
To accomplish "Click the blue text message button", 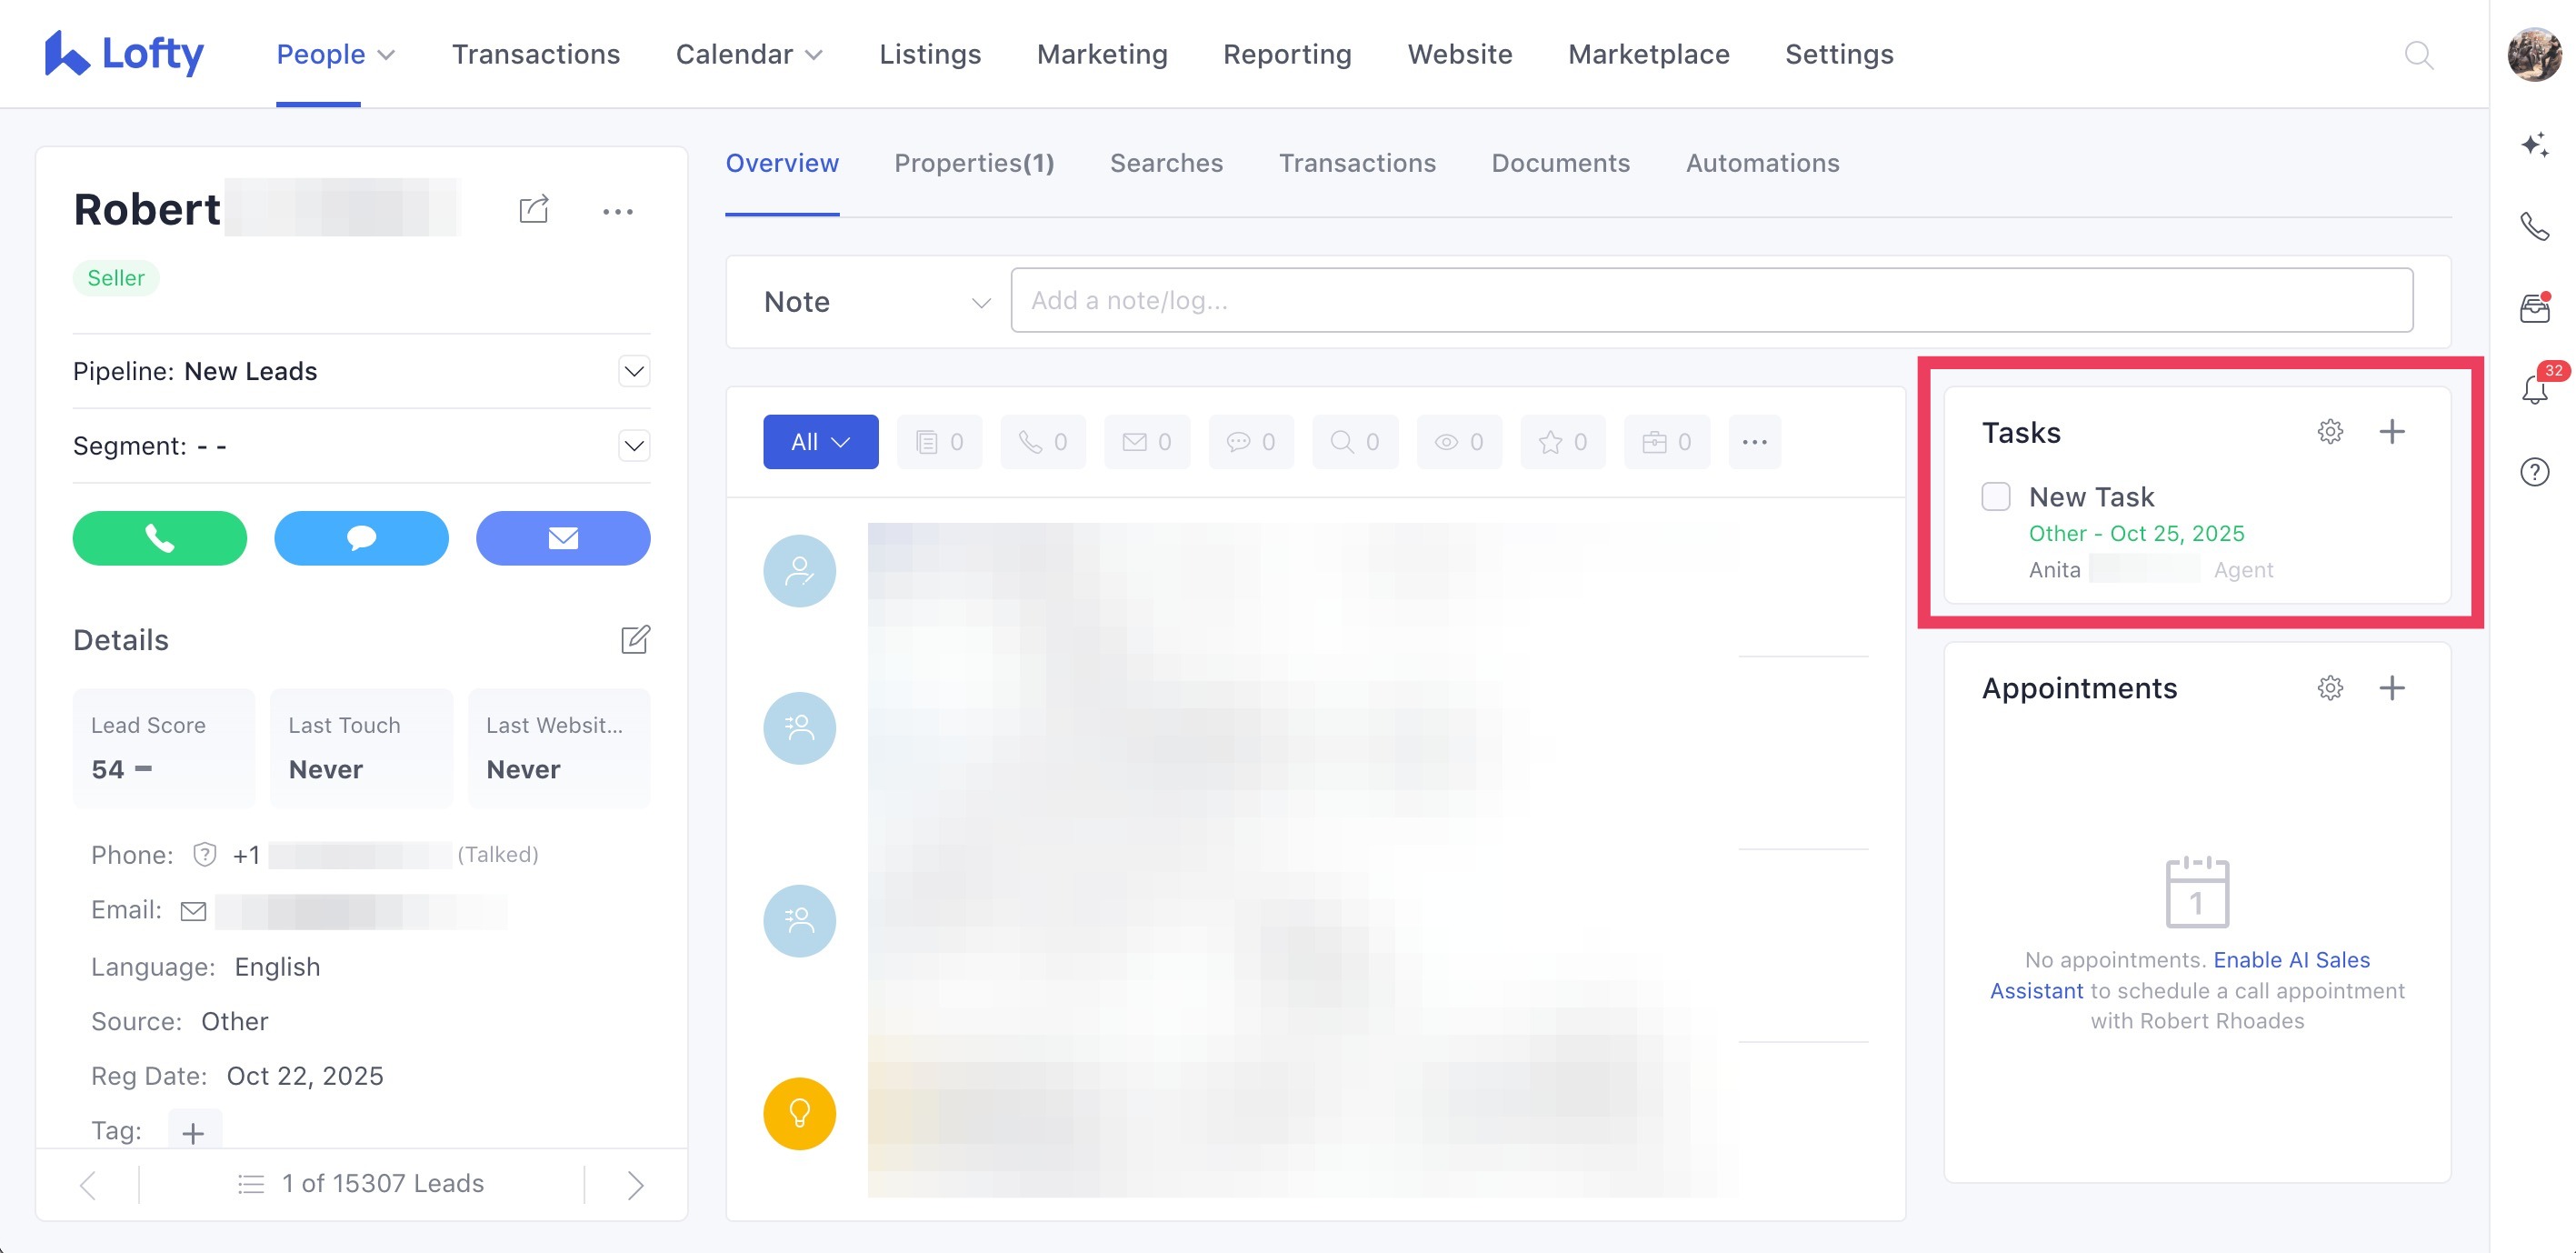I will click(x=361, y=538).
